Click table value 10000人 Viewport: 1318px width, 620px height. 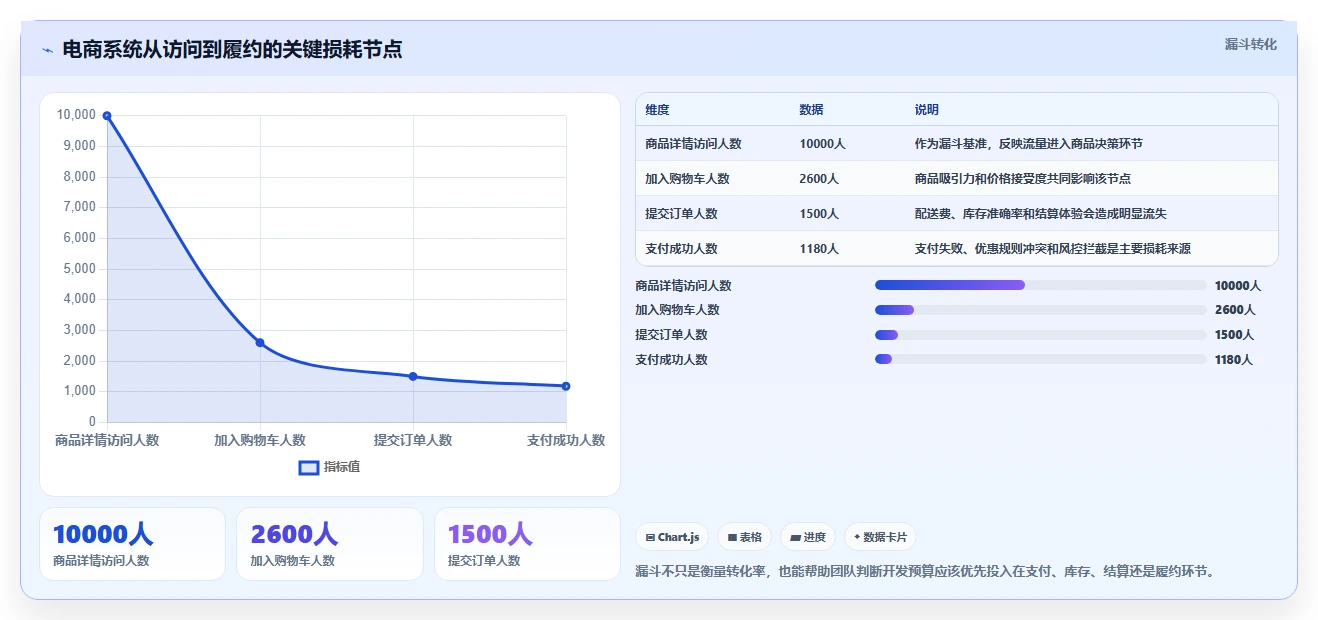[x=822, y=144]
